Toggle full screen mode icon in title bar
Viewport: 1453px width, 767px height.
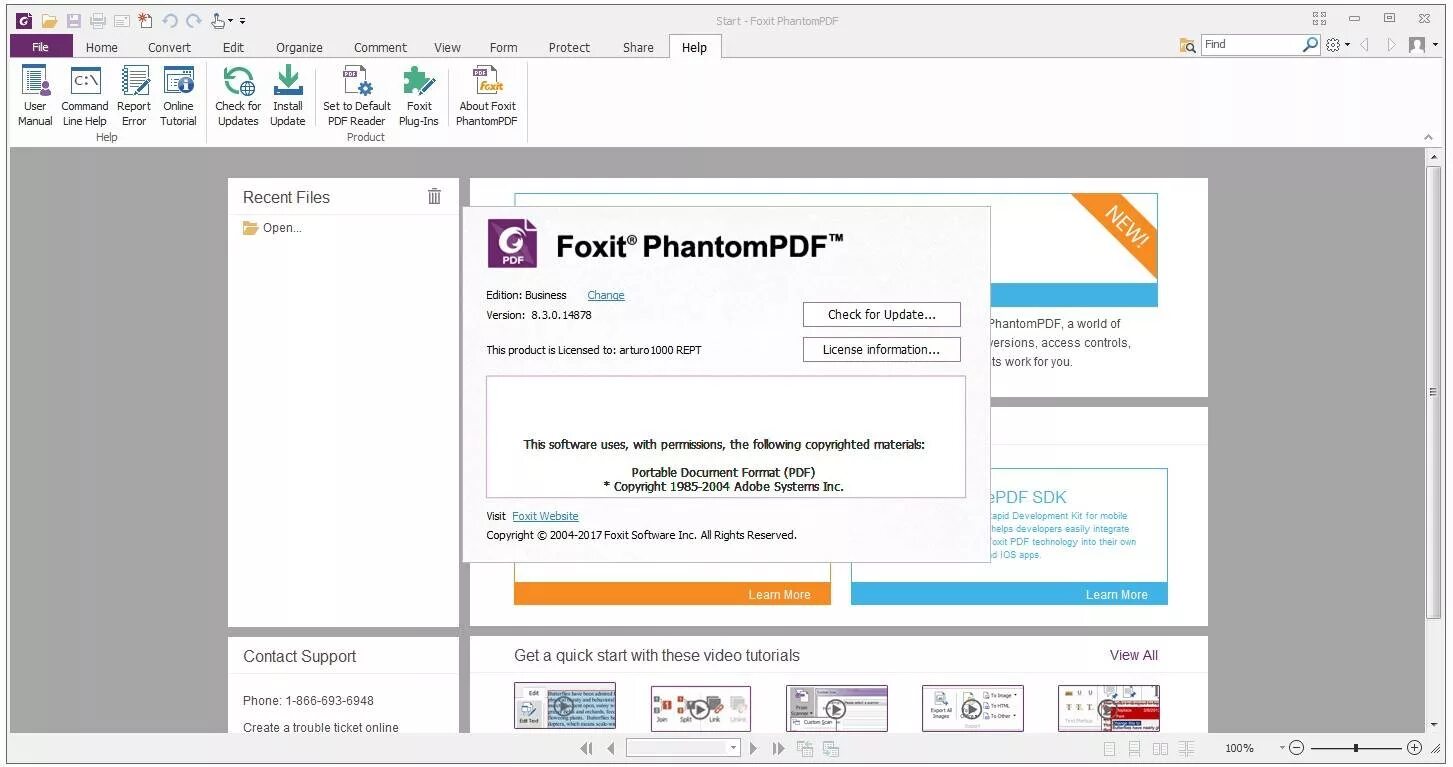1320,18
